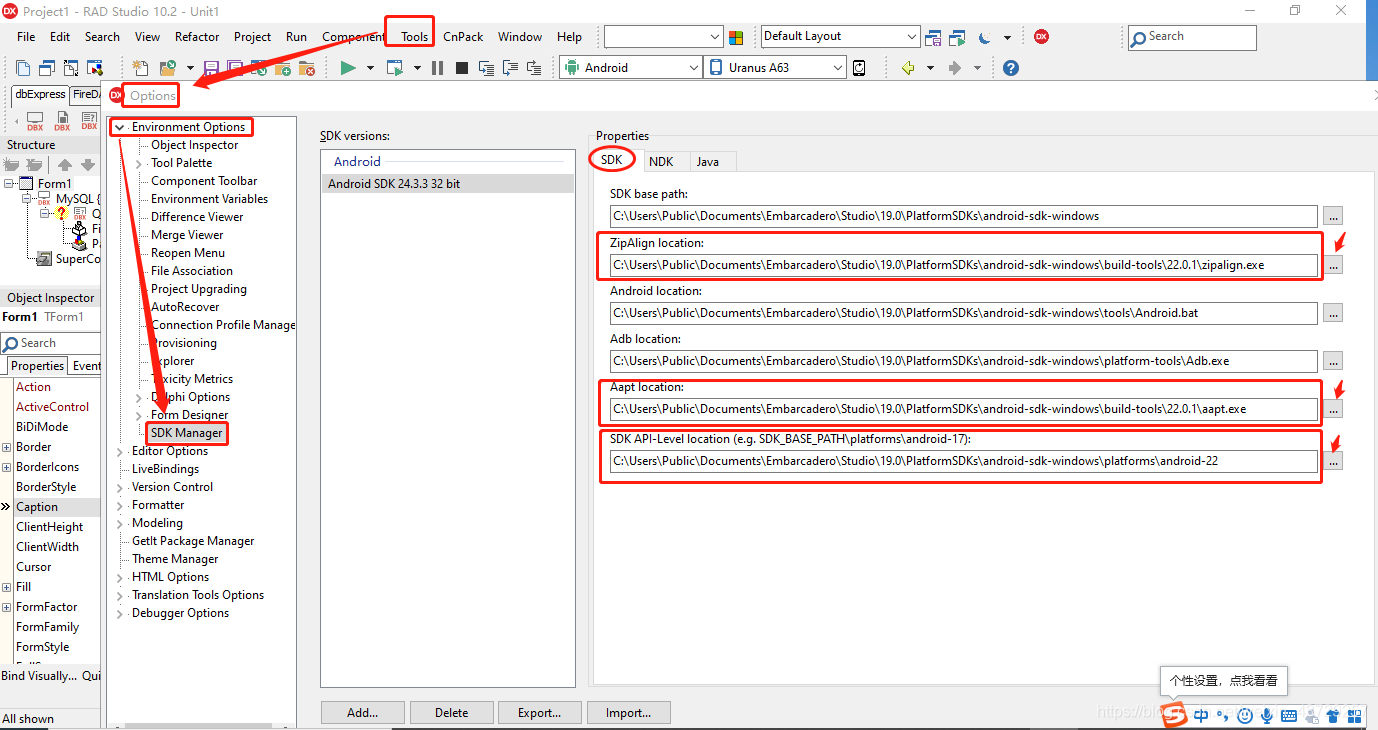Select Theme Manager in options tree
This screenshot has width=1378, height=730.
click(175, 559)
